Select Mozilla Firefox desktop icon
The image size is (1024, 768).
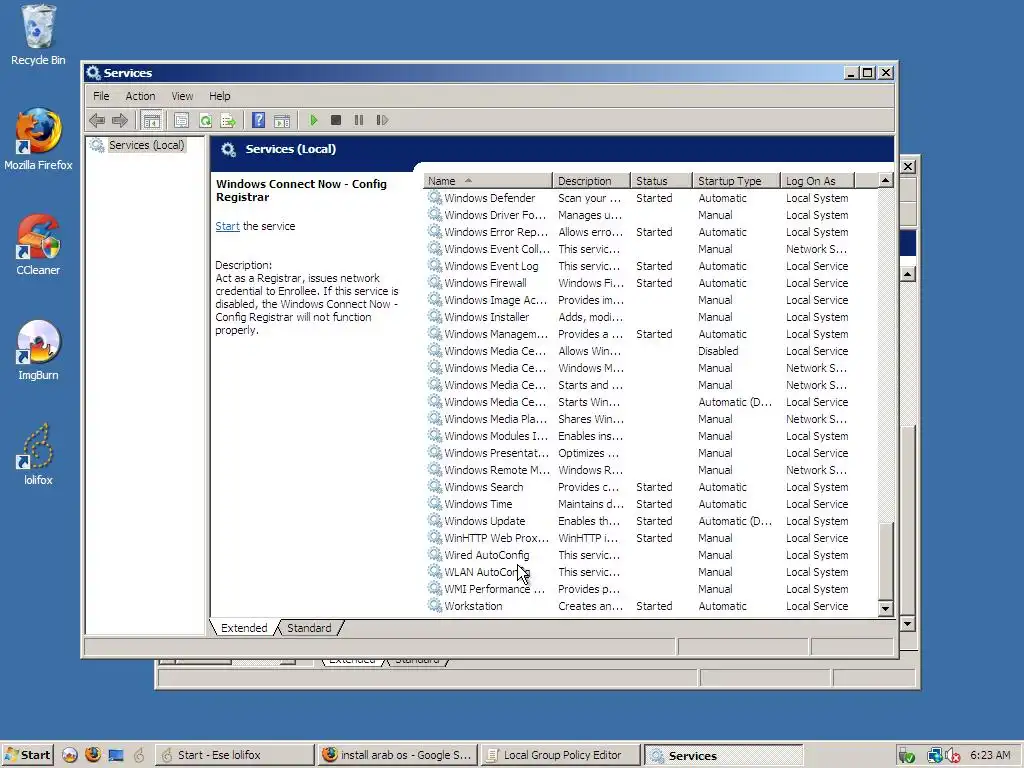pyautogui.click(x=38, y=139)
